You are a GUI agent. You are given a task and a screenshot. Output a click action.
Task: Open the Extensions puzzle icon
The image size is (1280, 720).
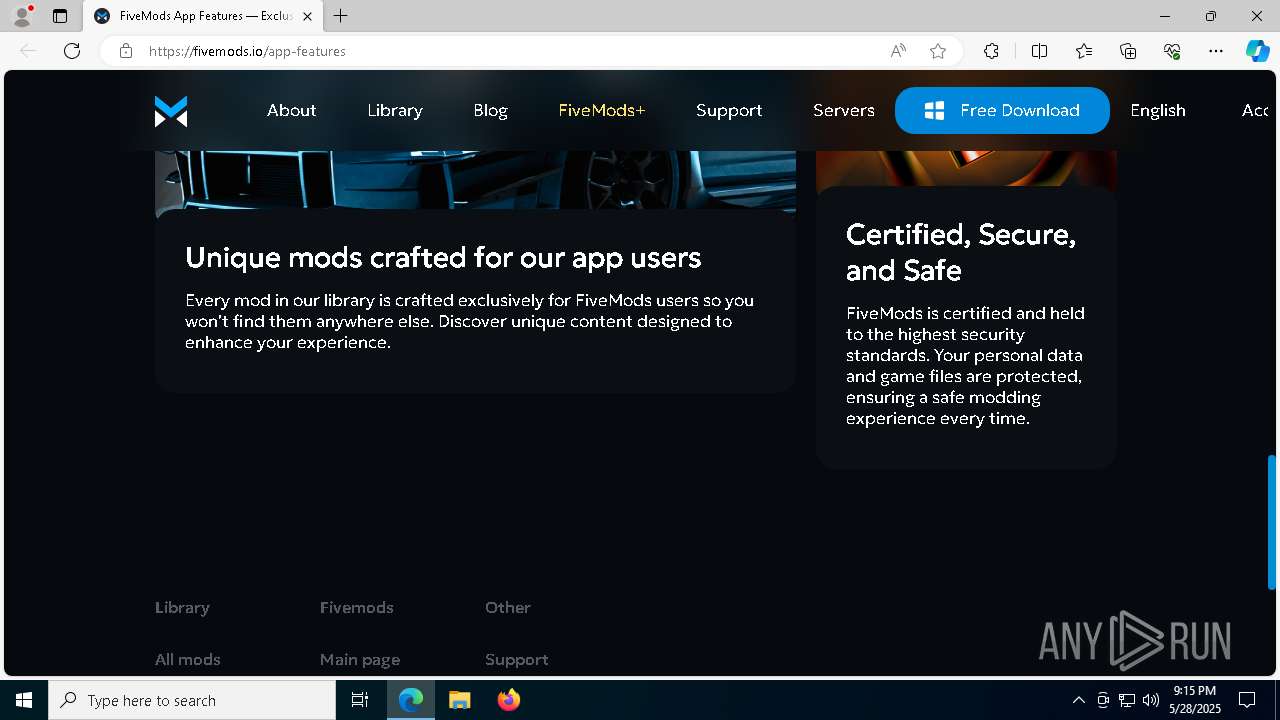991,51
